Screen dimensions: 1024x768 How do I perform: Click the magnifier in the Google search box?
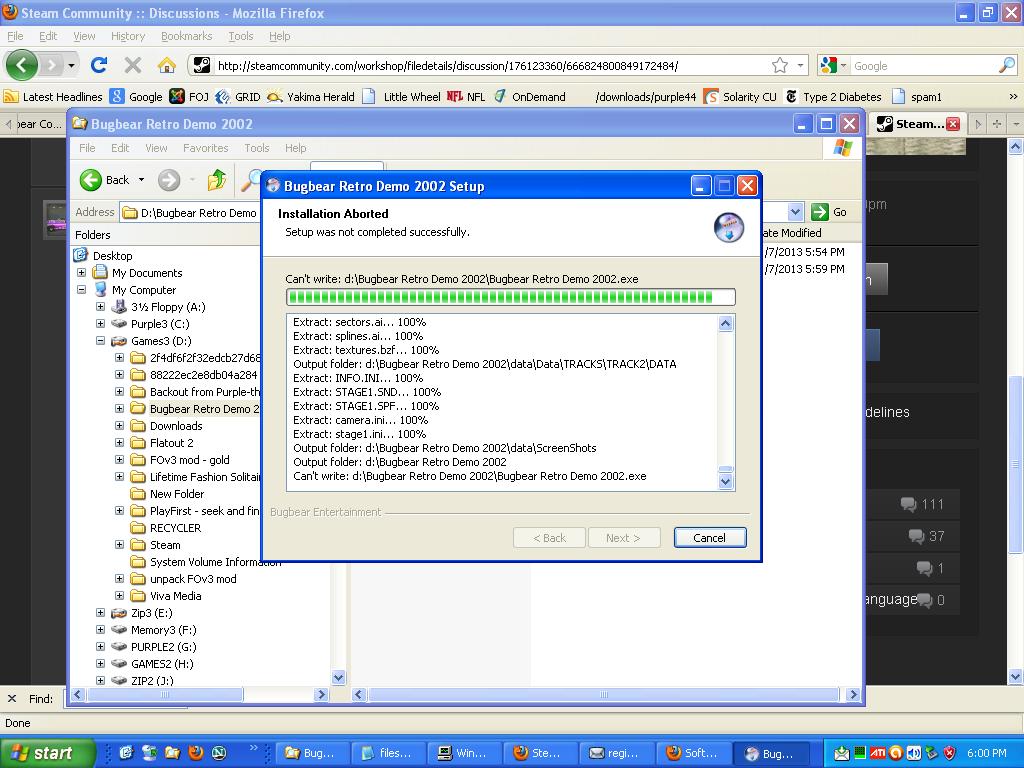1006,65
